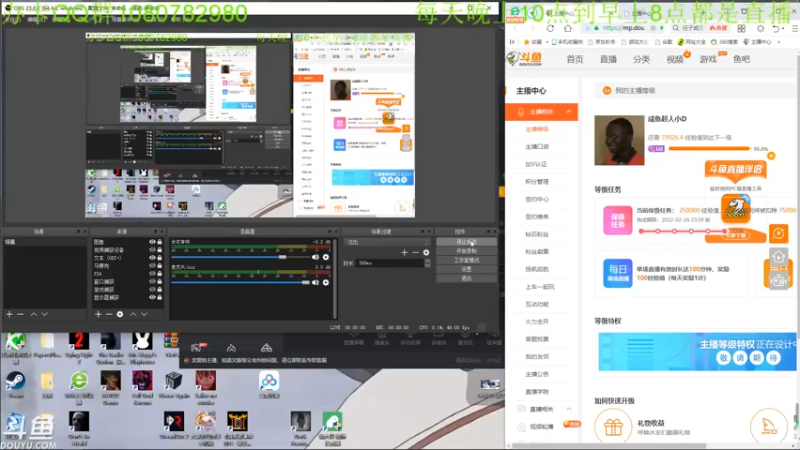
Task: Open the 淡出 transition type dropdown
Action: (387, 242)
